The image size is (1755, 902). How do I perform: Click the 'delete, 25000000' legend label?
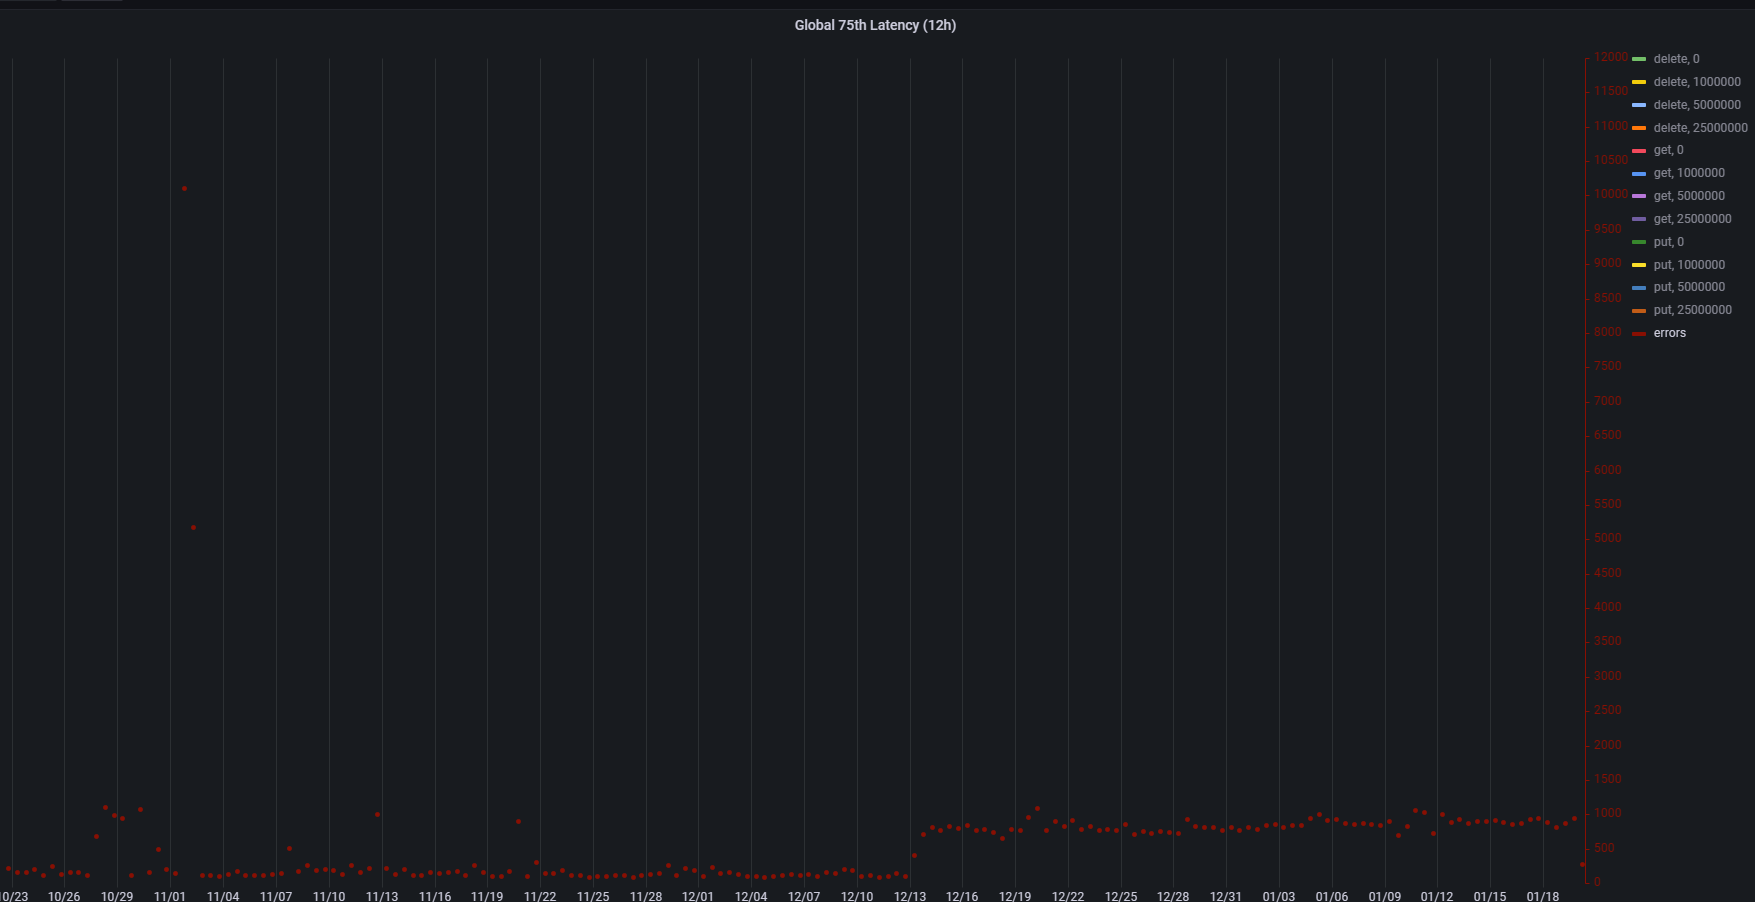point(1700,128)
